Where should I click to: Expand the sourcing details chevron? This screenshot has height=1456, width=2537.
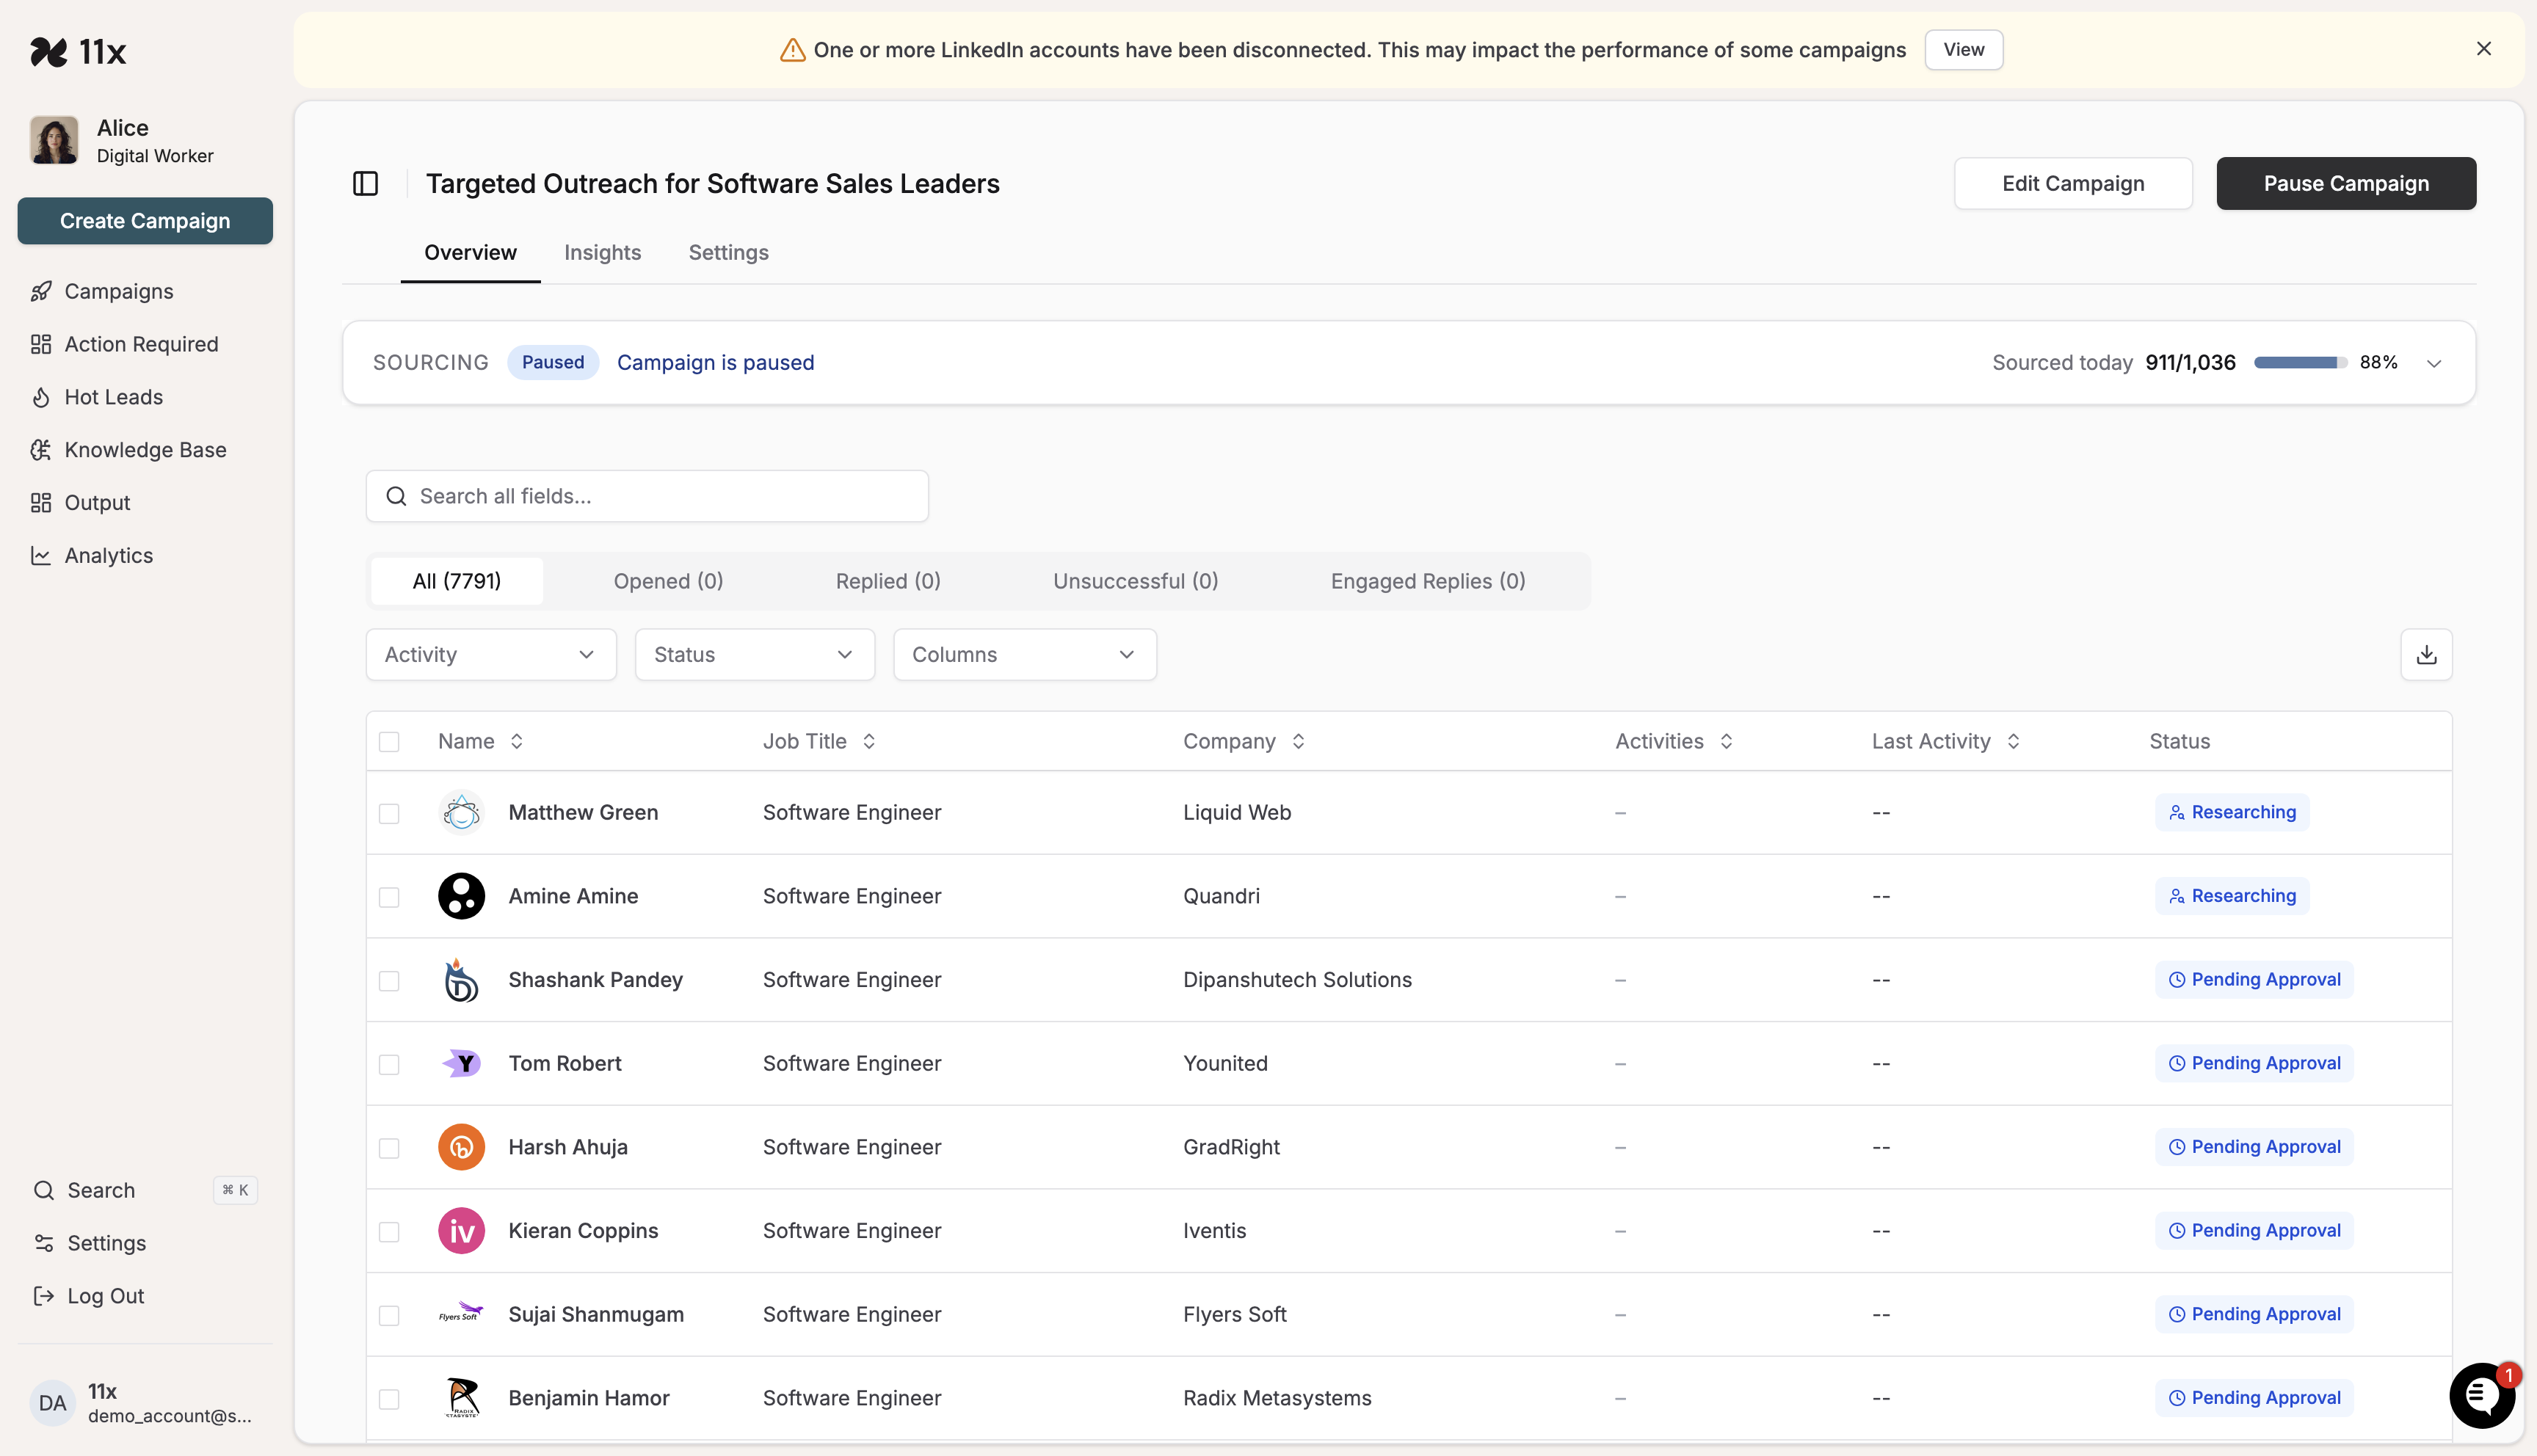tap(2434, 363)
